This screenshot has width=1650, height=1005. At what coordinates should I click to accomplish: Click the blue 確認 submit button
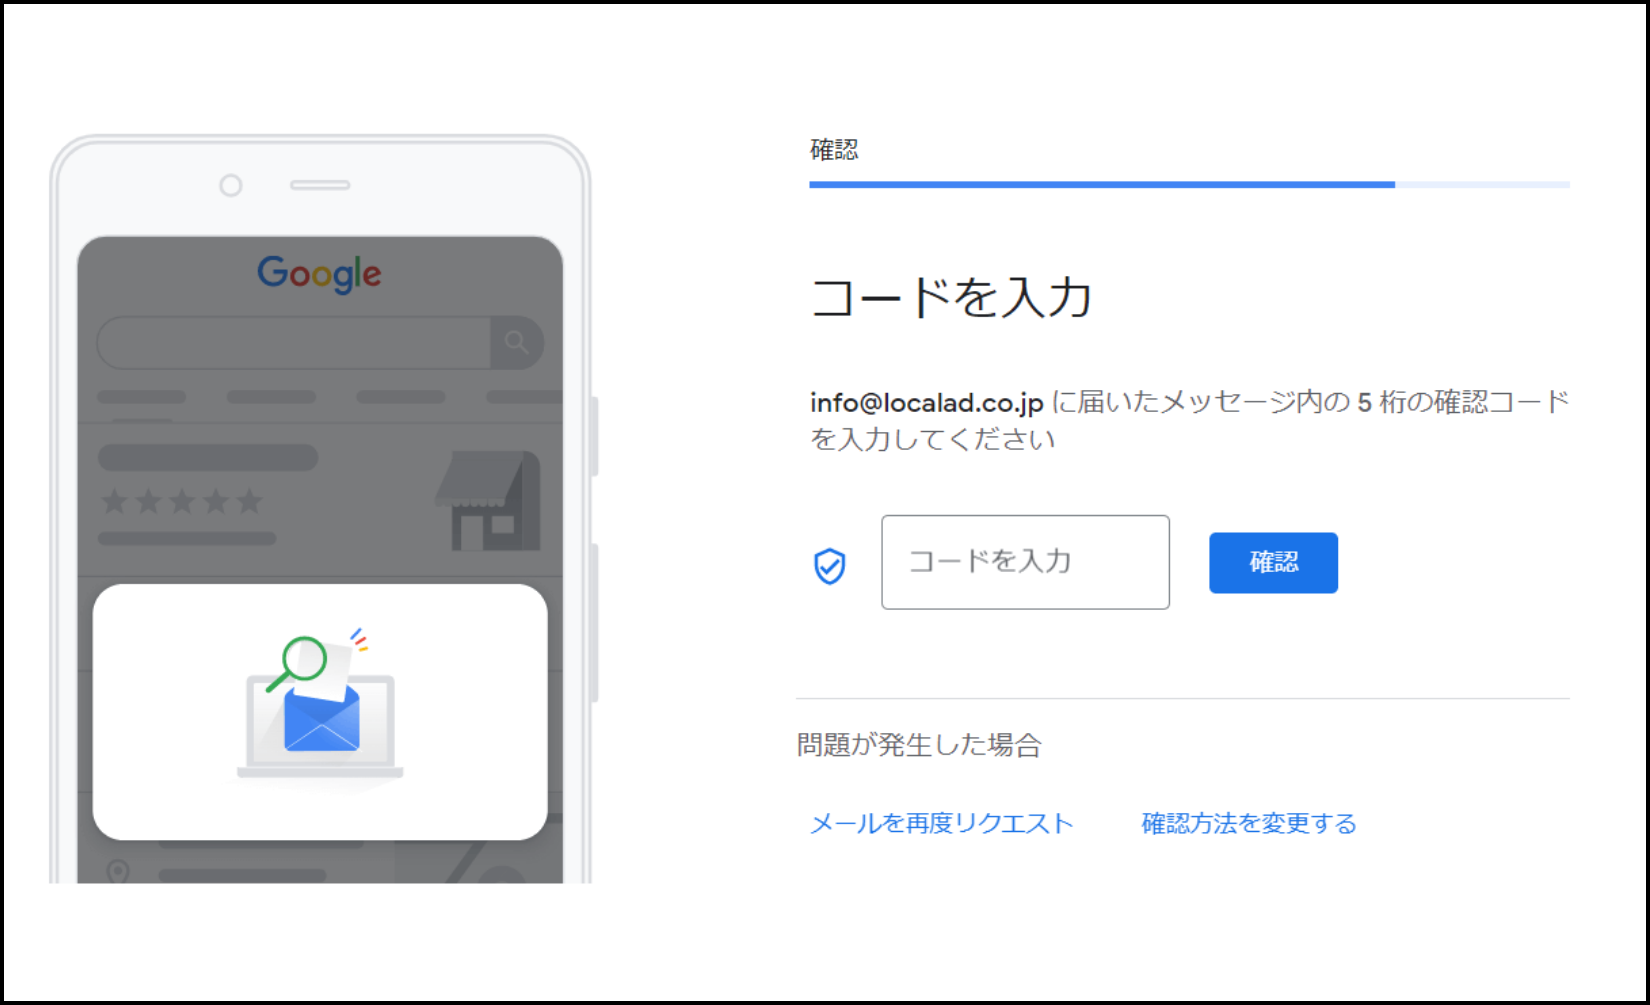coord(1273,563)
